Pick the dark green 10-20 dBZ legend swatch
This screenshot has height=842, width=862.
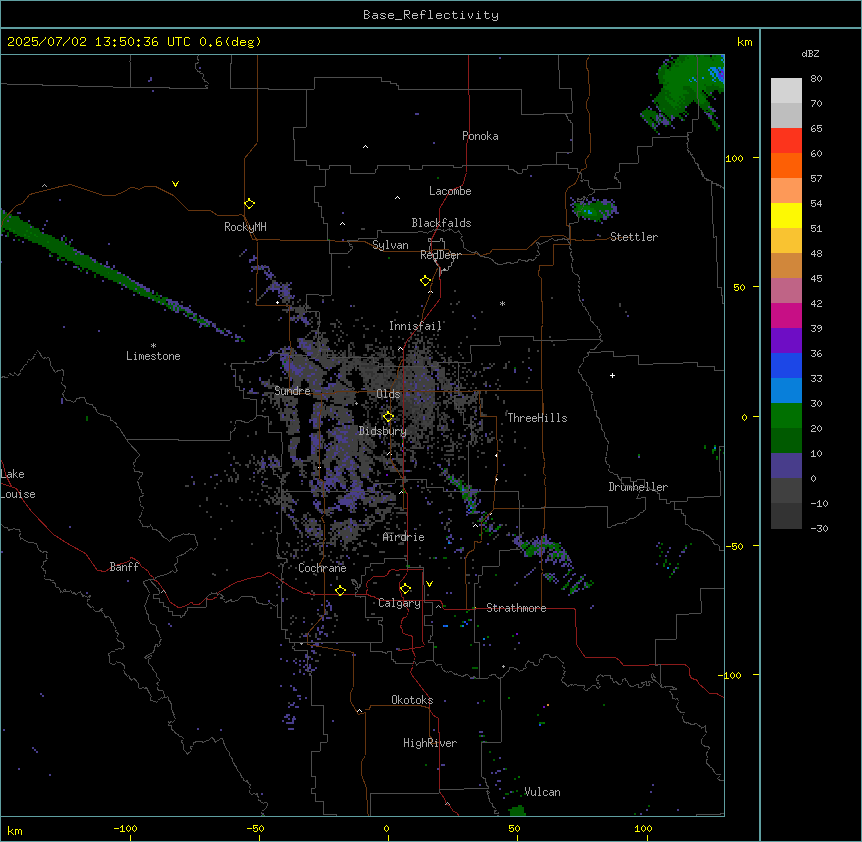[x=786, y=441]
